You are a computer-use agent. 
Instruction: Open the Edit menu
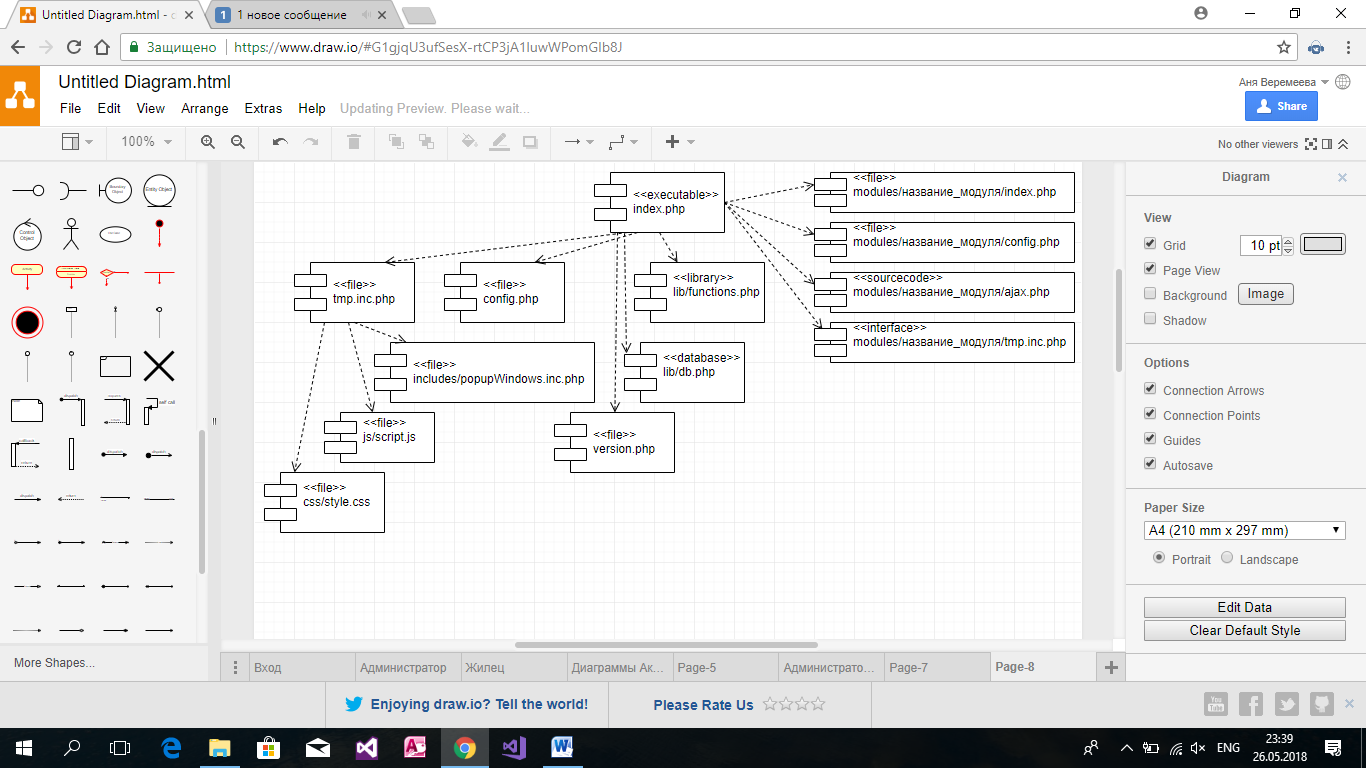(109, 108)
